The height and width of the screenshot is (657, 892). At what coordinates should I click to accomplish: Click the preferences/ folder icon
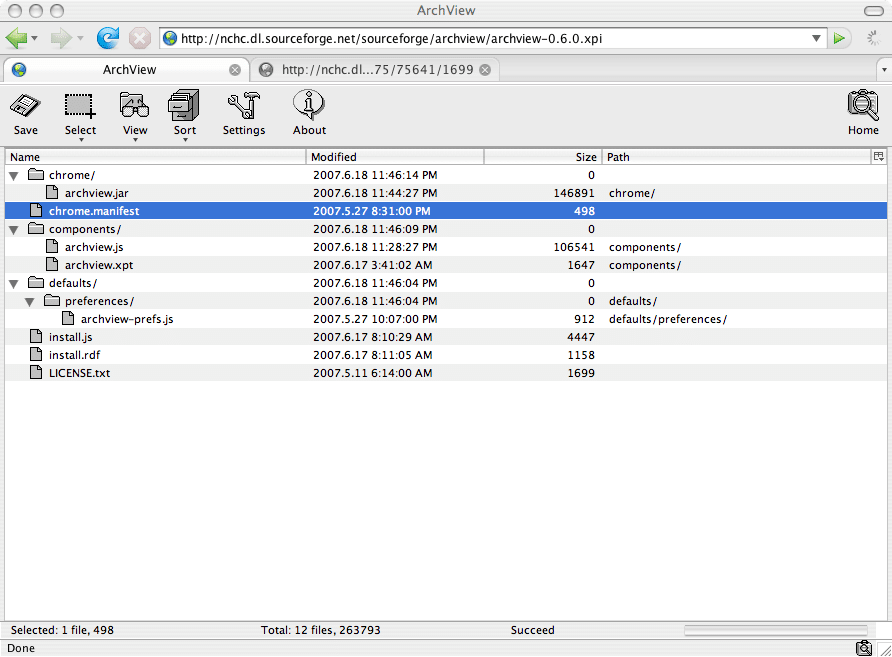[52, 300]
